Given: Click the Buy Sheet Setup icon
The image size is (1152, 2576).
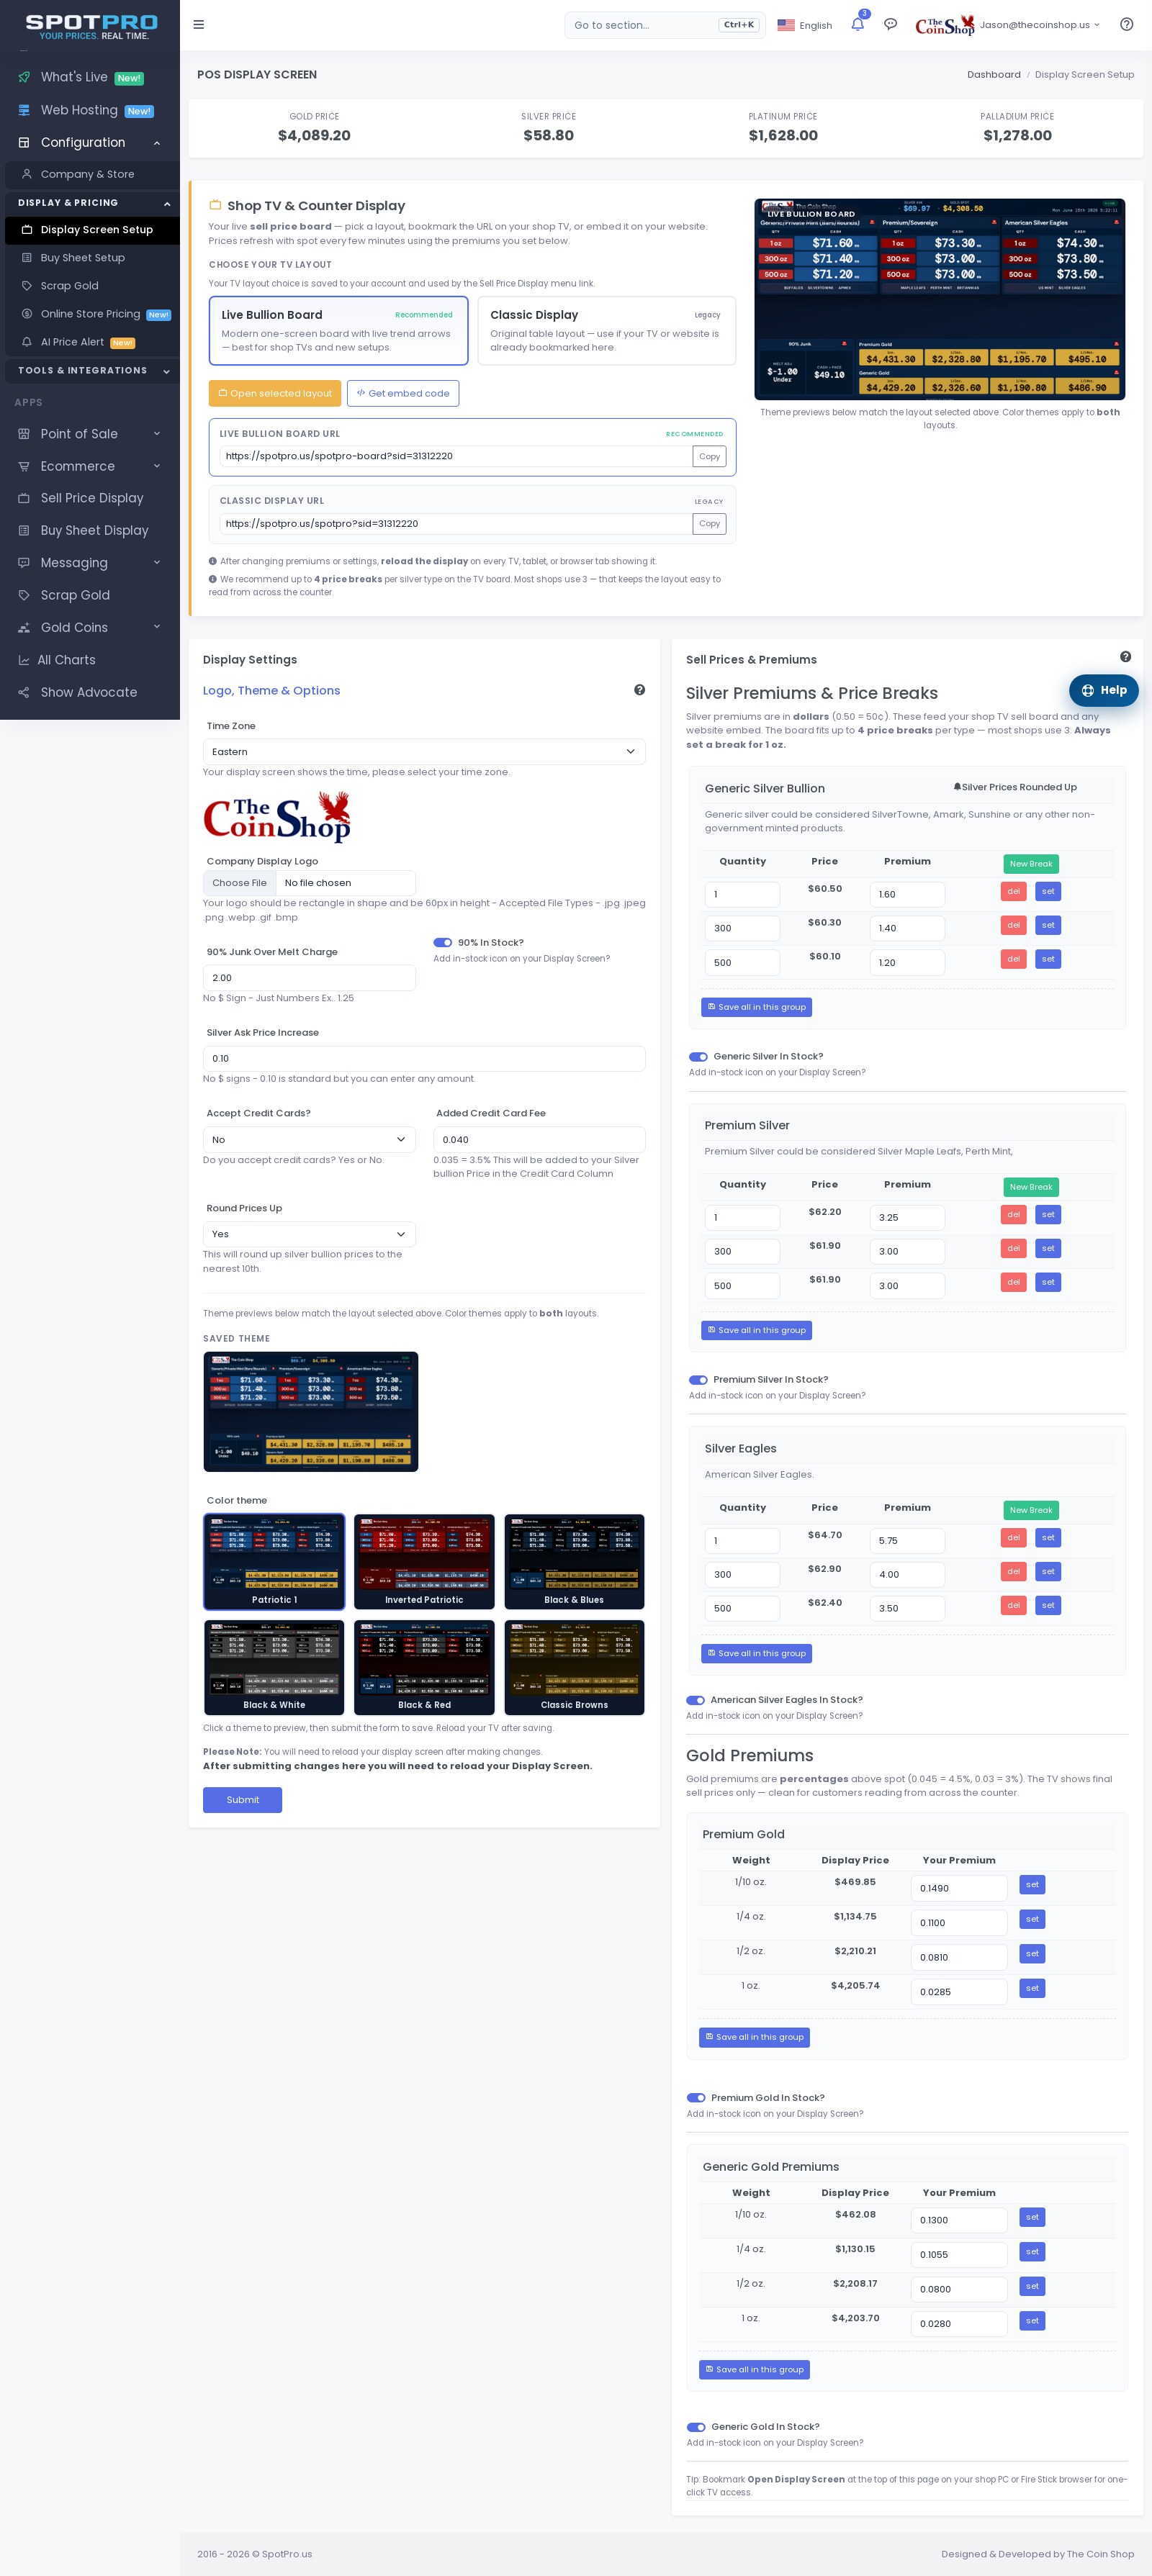Looking at the screenshot, I should (x=27, y=258).
